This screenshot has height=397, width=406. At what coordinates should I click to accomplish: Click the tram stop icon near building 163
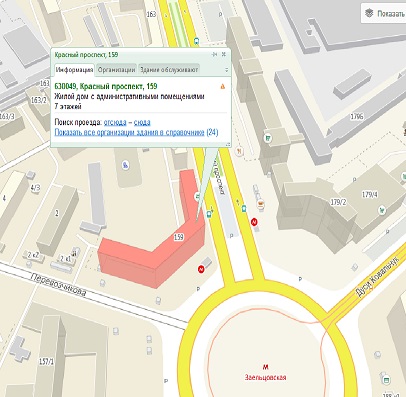196,41
